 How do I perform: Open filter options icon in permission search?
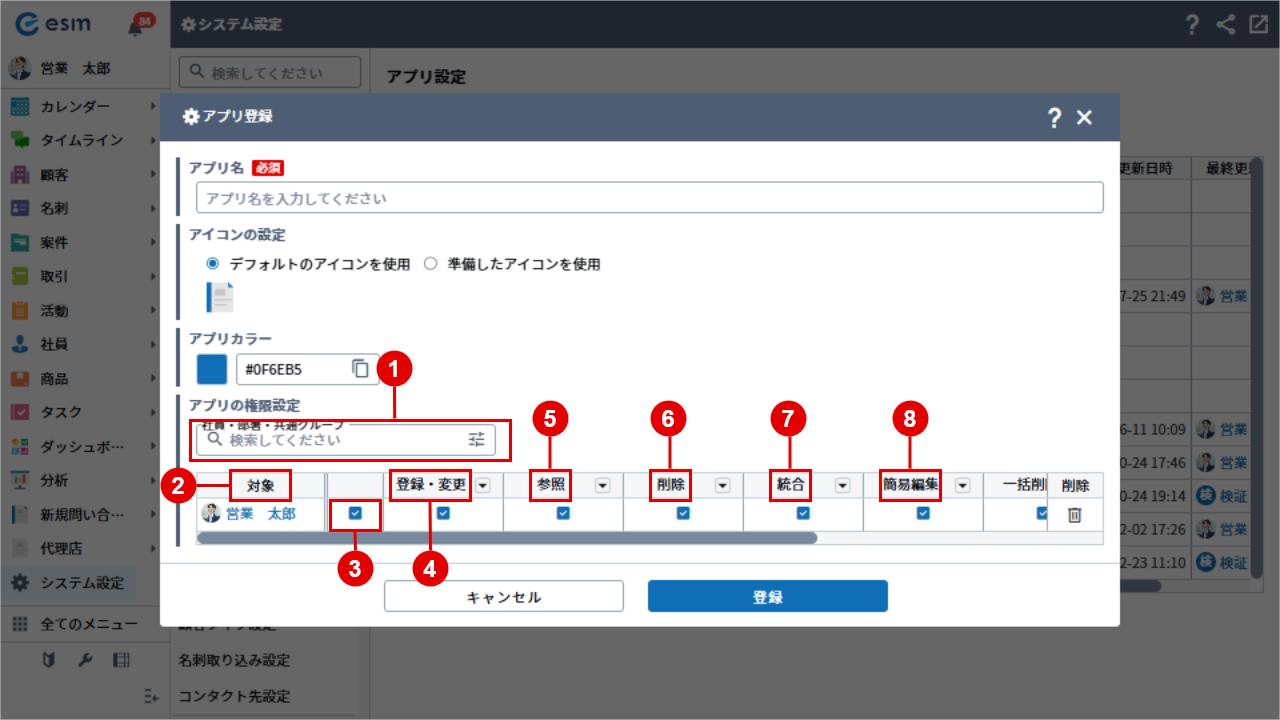[x=476, y=439]
